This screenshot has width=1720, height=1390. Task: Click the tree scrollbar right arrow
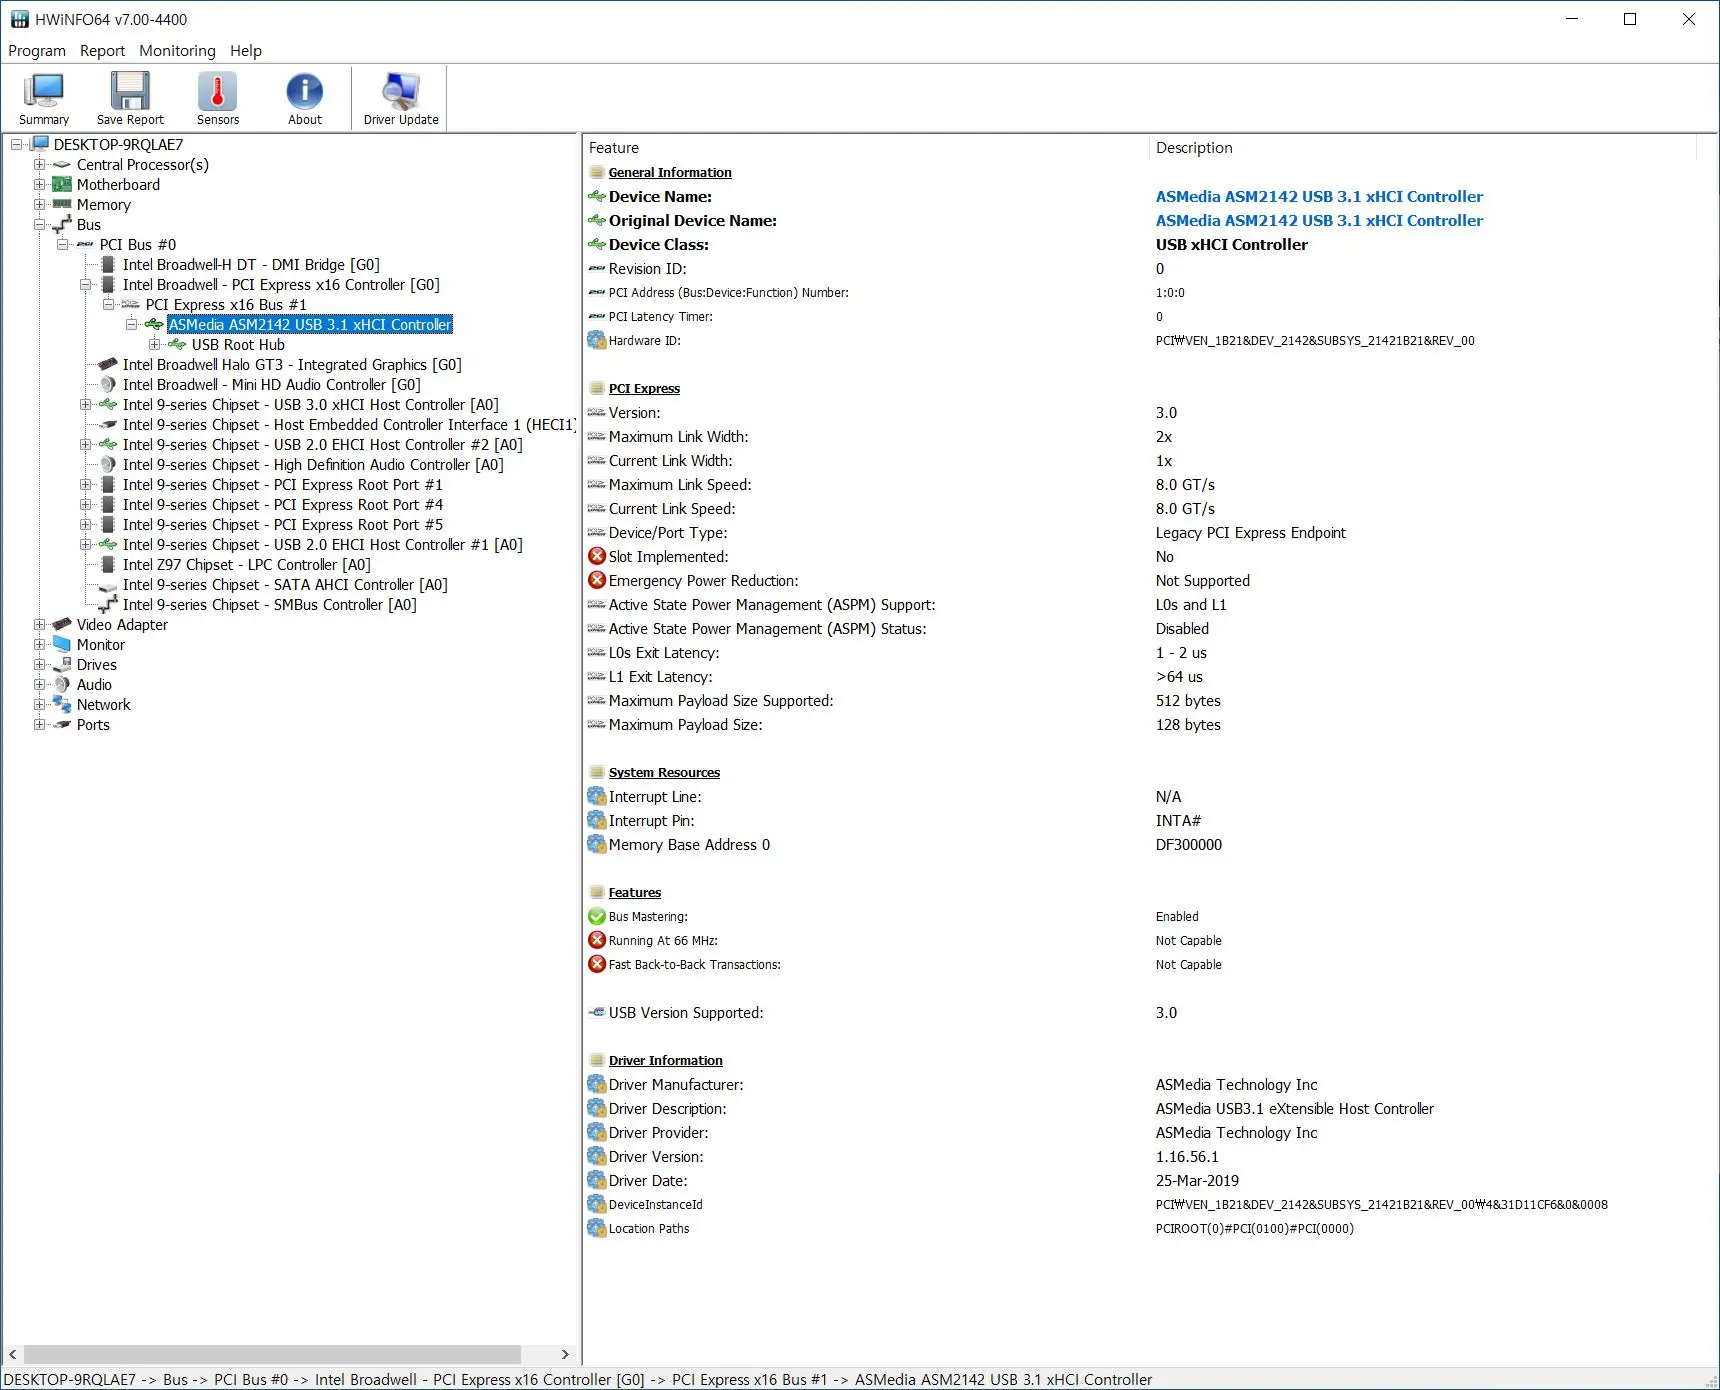point(565,1354)
